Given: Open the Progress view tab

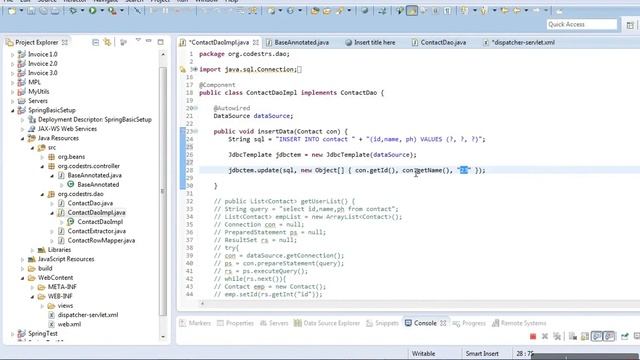Looking at the screenshot, I should 469,323.
